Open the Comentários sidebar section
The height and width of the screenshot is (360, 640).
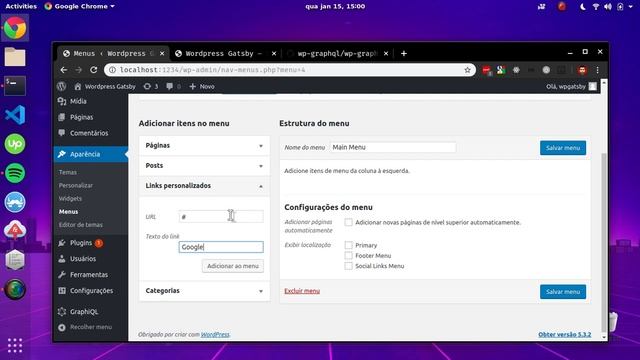89,133
